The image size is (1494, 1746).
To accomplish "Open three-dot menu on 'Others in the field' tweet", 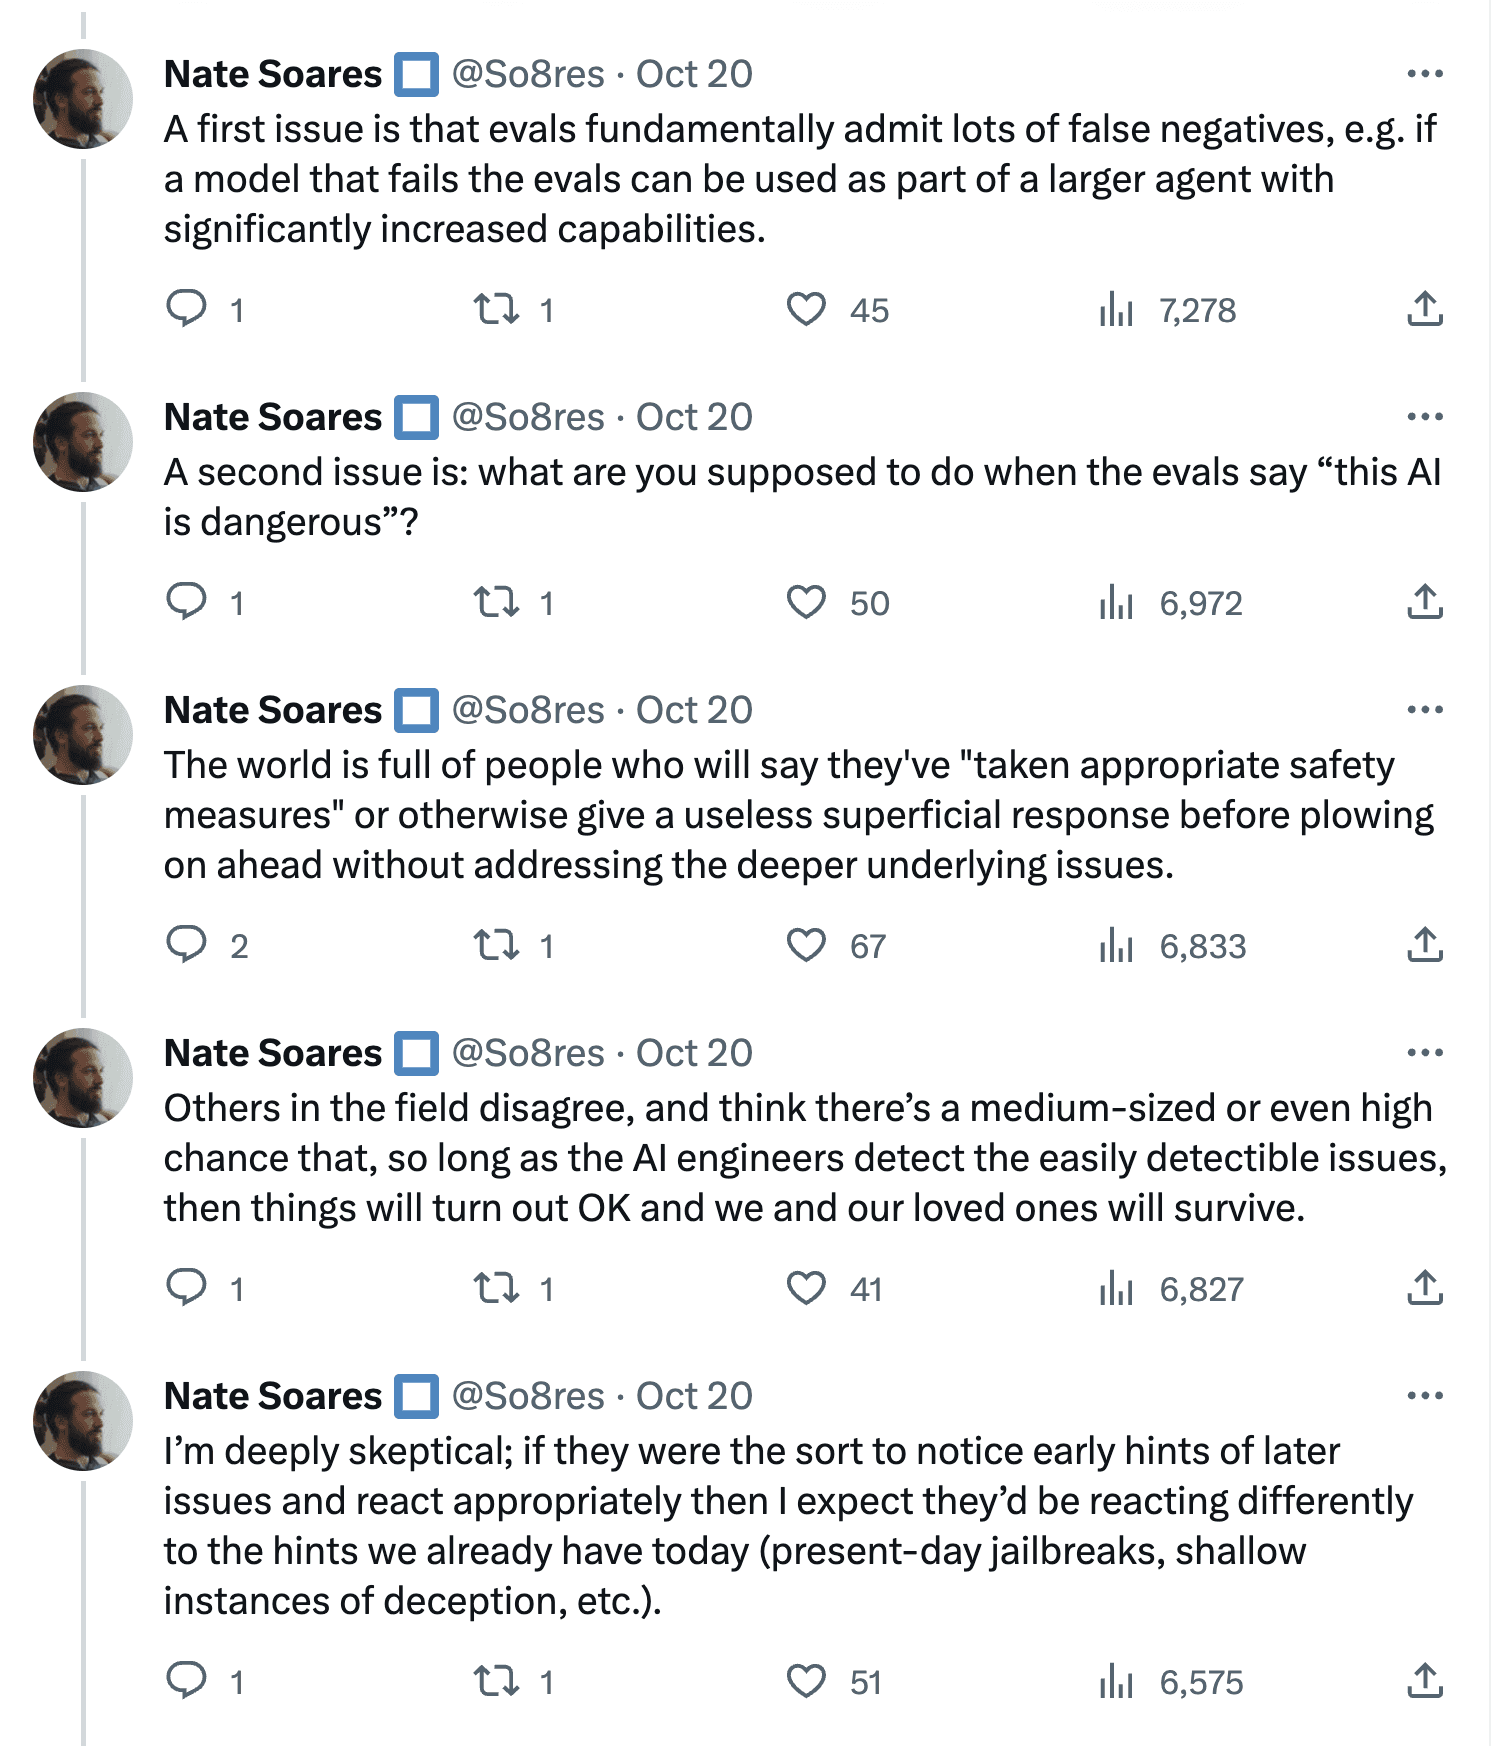I will click(x=1425, y=1052).
